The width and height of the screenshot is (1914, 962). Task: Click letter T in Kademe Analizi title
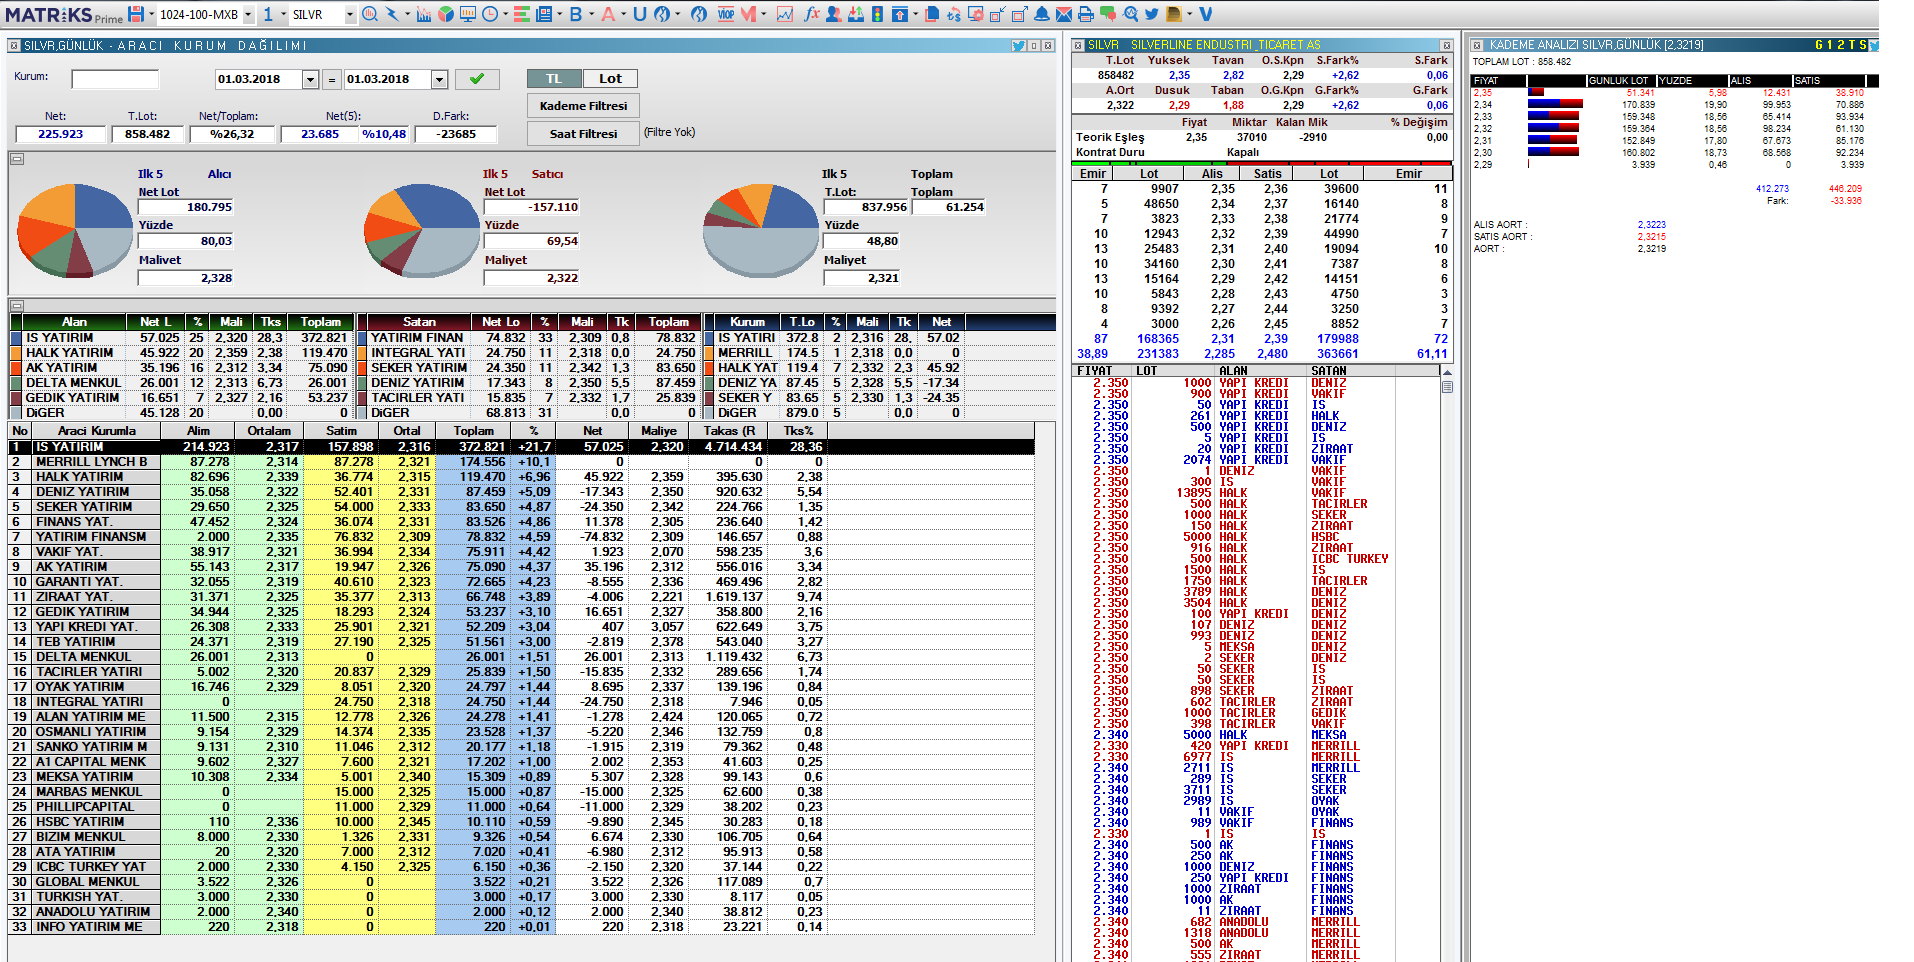point(1853,45)
